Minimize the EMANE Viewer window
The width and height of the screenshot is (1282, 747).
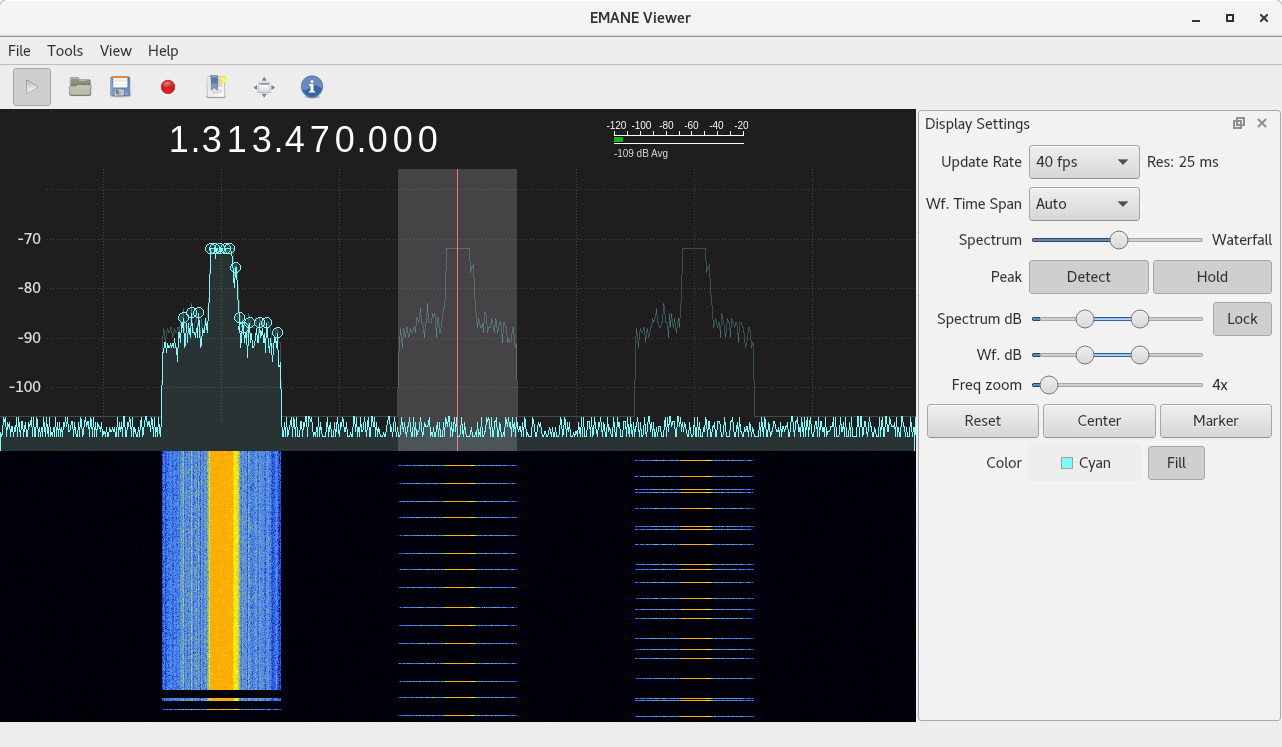tap(1197, 18)
